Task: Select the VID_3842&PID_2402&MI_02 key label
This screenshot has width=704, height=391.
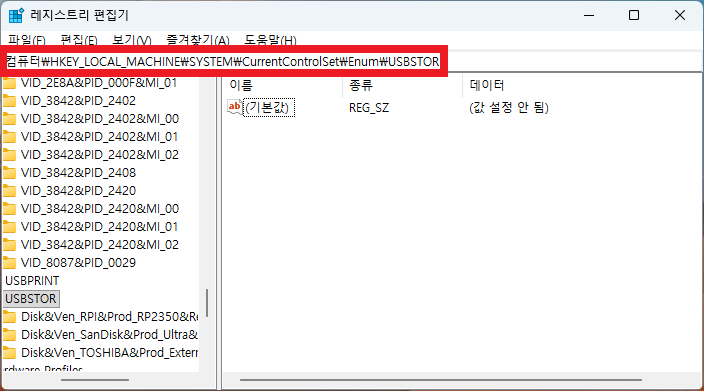Action: (x=100, y=154)
